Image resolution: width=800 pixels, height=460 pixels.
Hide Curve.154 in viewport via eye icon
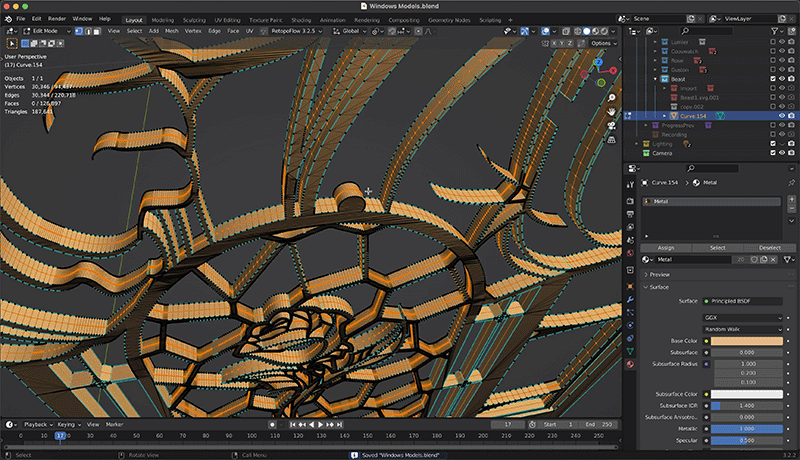pyautogui.click(x=782, y=115)
